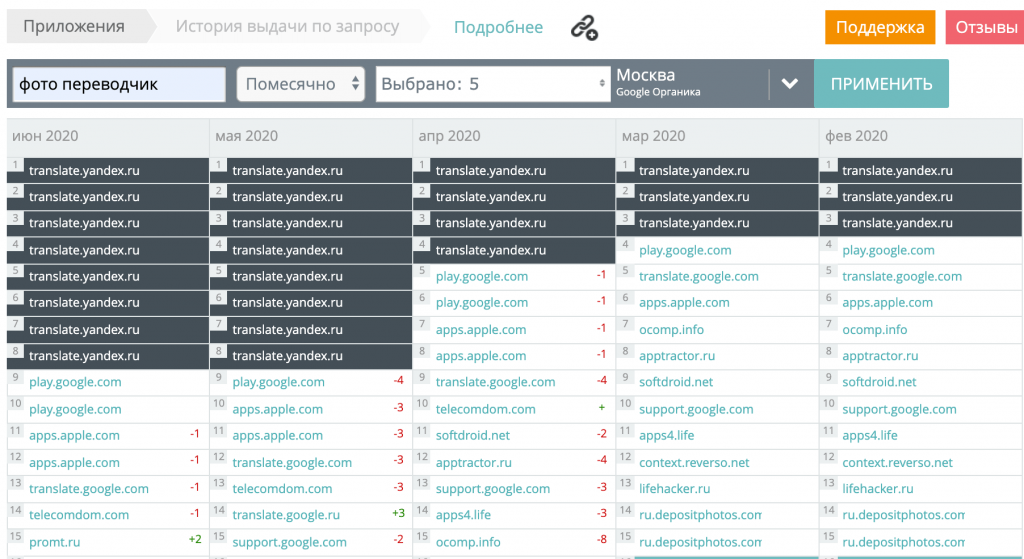The image size is (1024, 559).
Task: Open translate.google.com at position 9 in April
Action: coord(495,382)
